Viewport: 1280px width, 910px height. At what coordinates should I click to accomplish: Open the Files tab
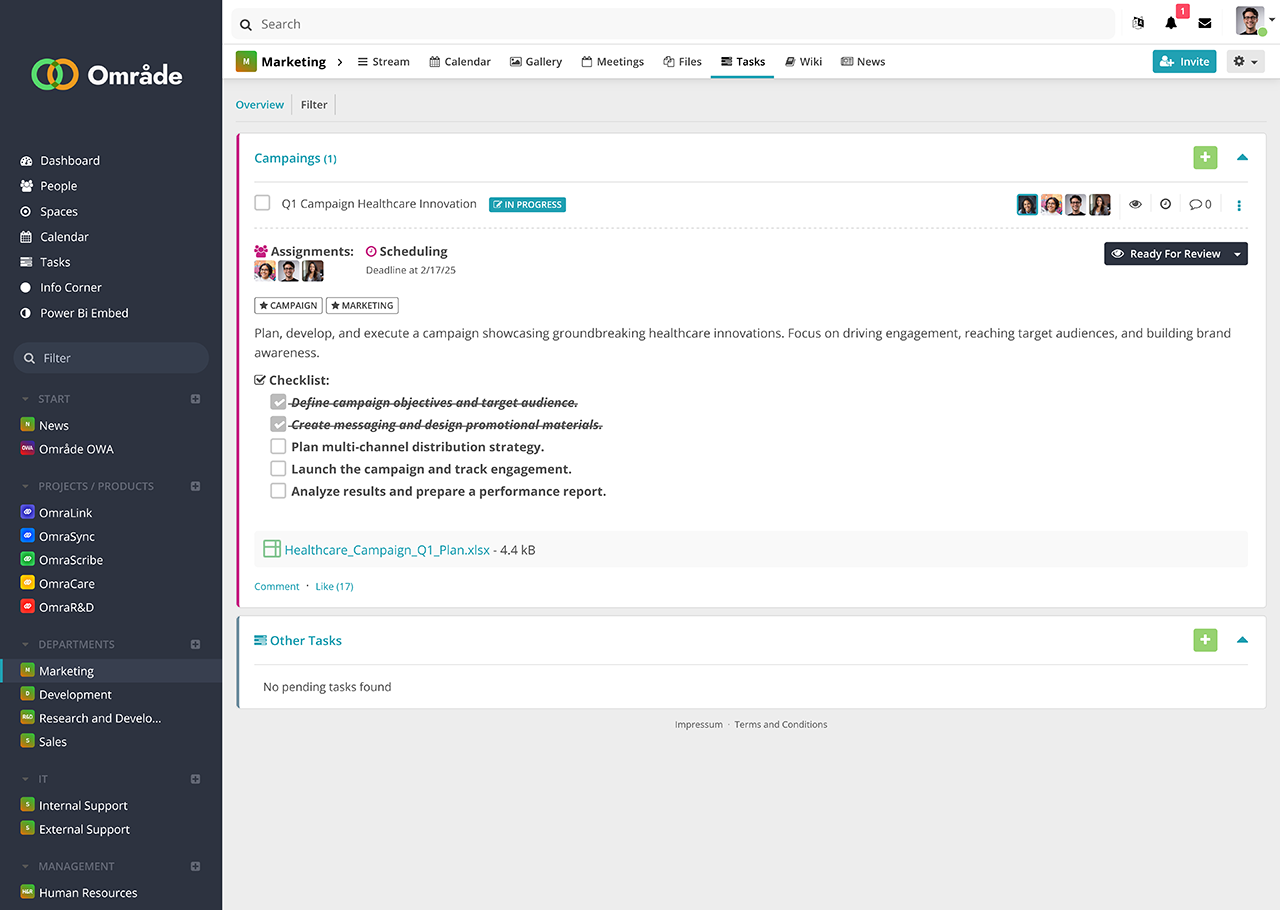click(x=682, y=62)
